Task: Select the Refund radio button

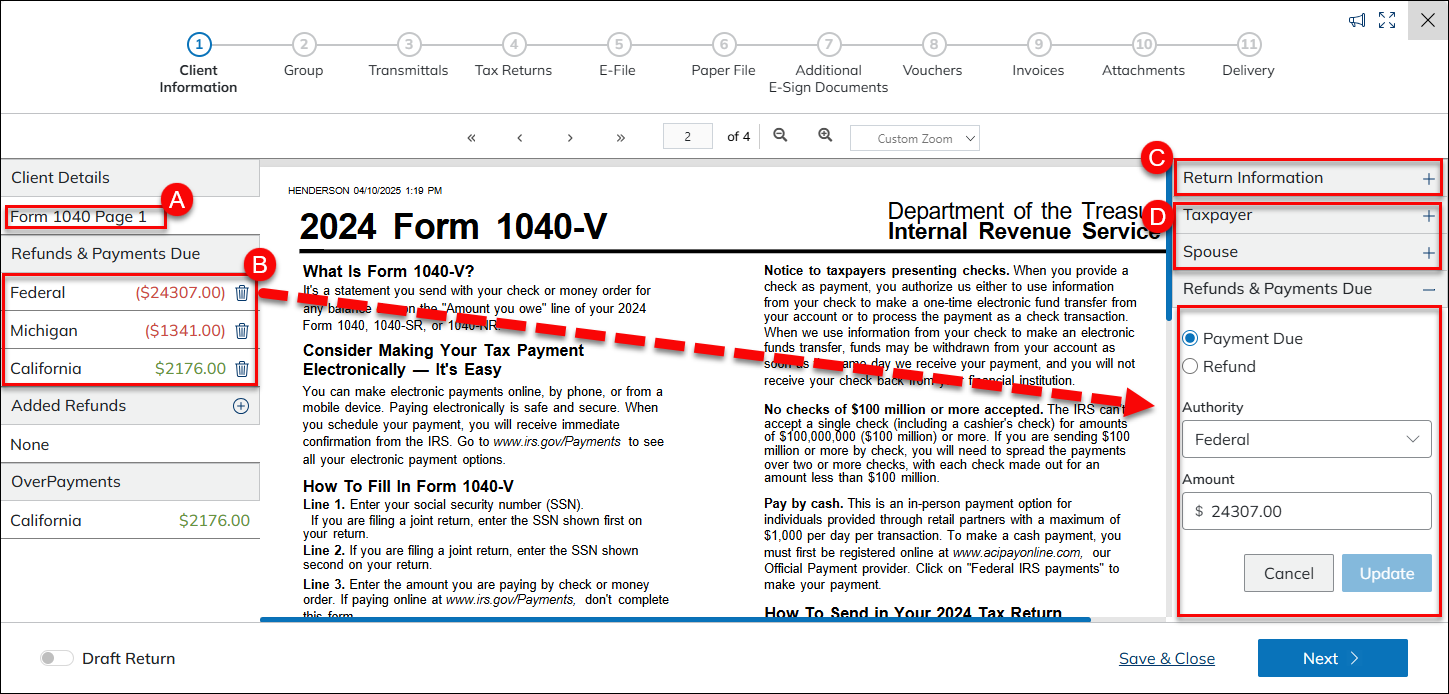Action: [x=1190, y=367]
